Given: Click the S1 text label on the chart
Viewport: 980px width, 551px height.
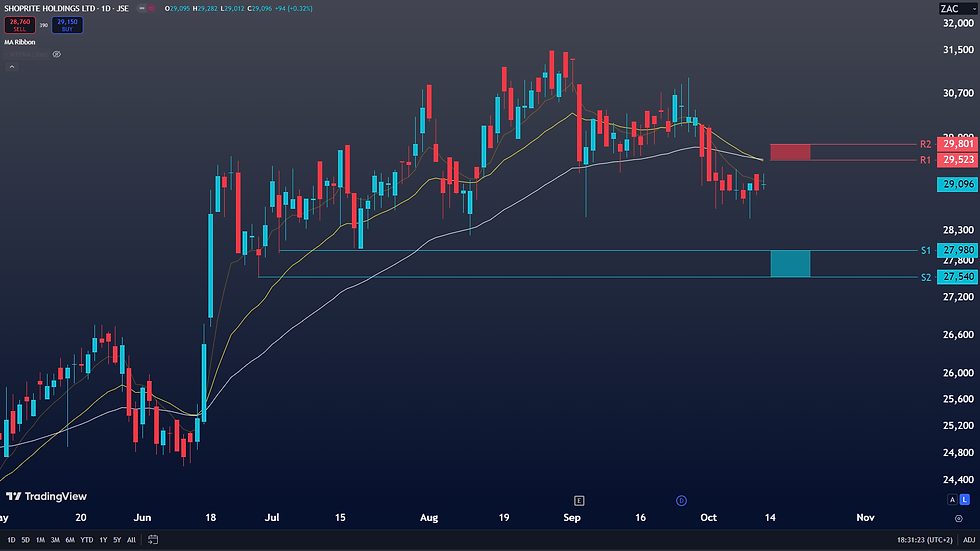Looking at the screenshot, I should click(x=926, y=251).
